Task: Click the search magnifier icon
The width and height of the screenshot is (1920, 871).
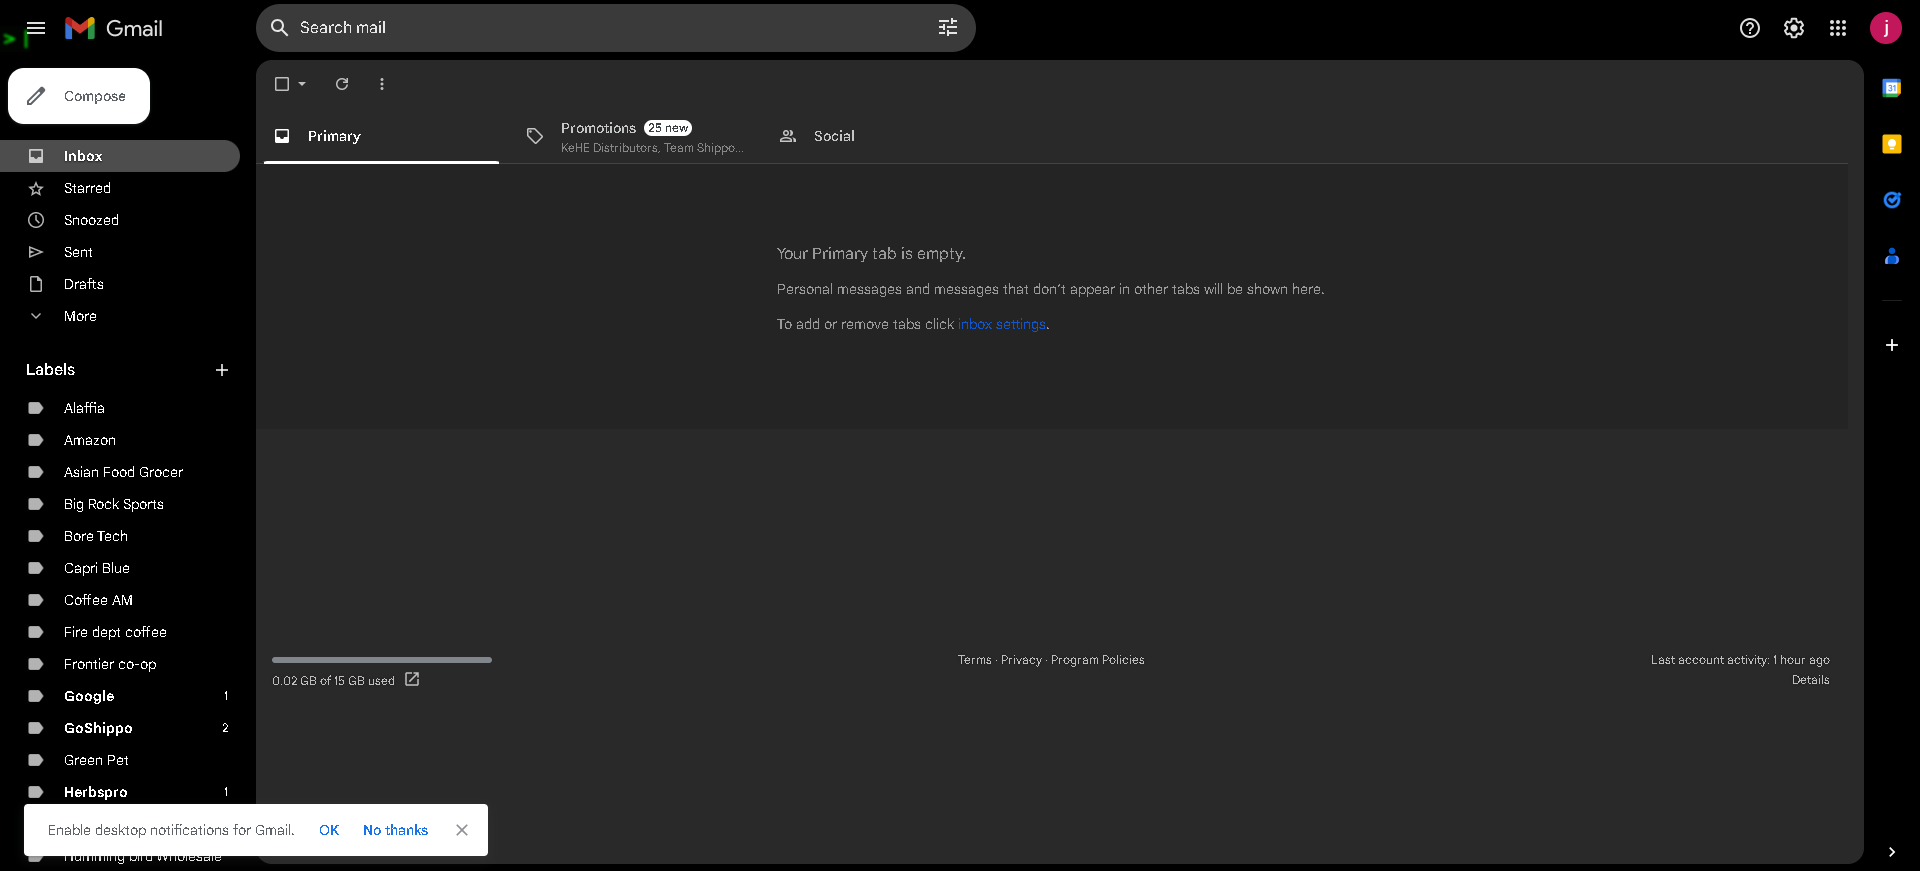Action: point(280,28)
